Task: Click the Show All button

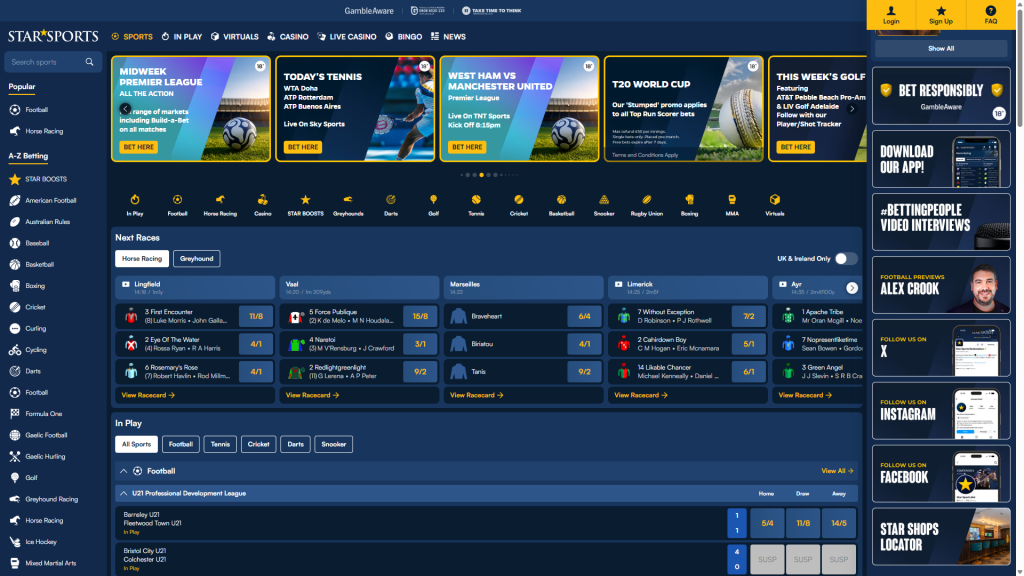Action: tap(941, 48)
